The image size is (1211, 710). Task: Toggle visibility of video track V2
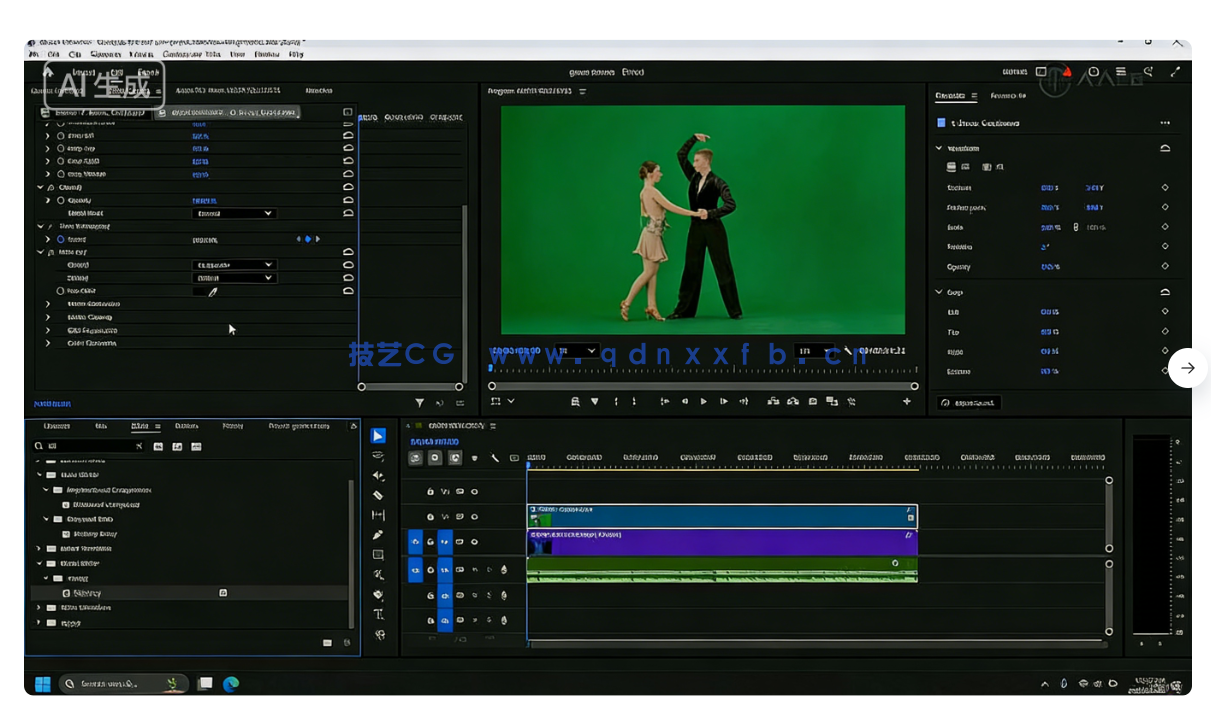(475, 516)
